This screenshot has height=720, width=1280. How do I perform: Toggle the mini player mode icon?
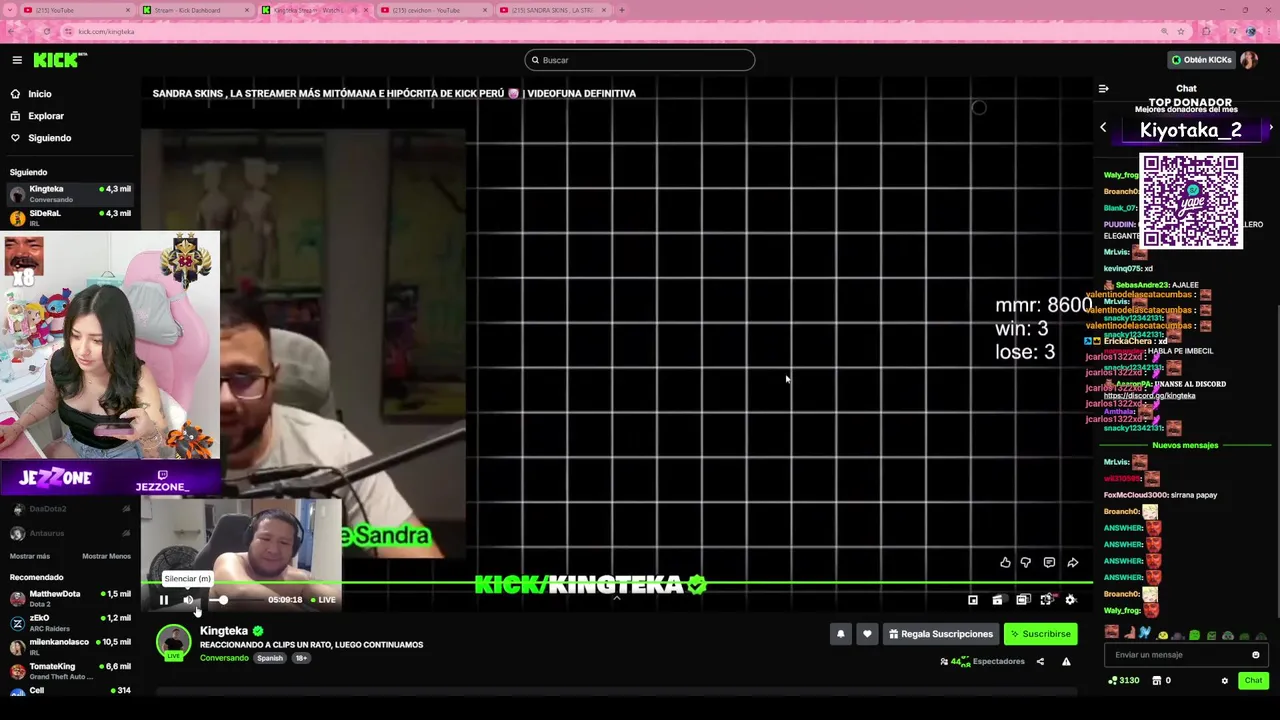pos(973,600)
